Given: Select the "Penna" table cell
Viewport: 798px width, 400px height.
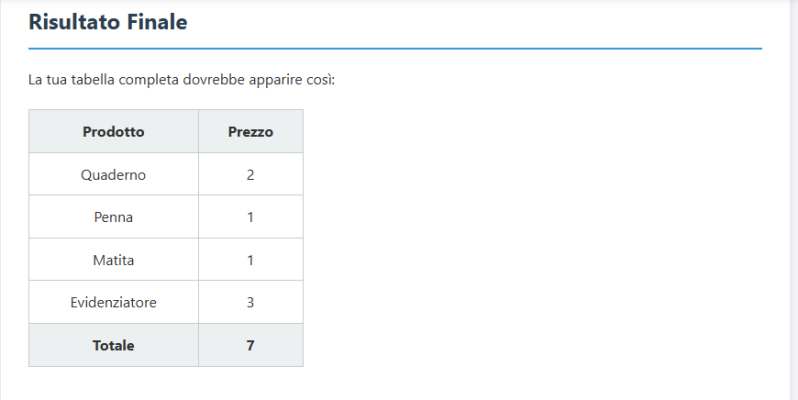Looking at the screenshot, I should [113, 217].
